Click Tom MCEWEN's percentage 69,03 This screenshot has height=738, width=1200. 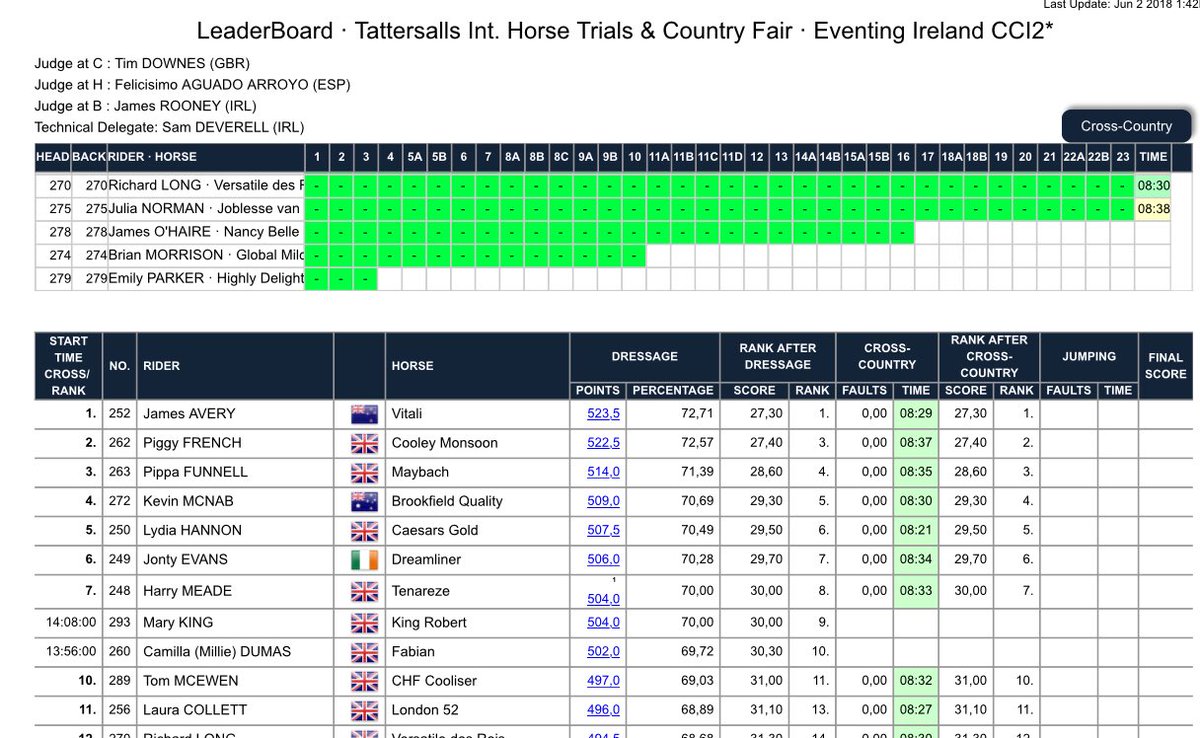(697, 680)
